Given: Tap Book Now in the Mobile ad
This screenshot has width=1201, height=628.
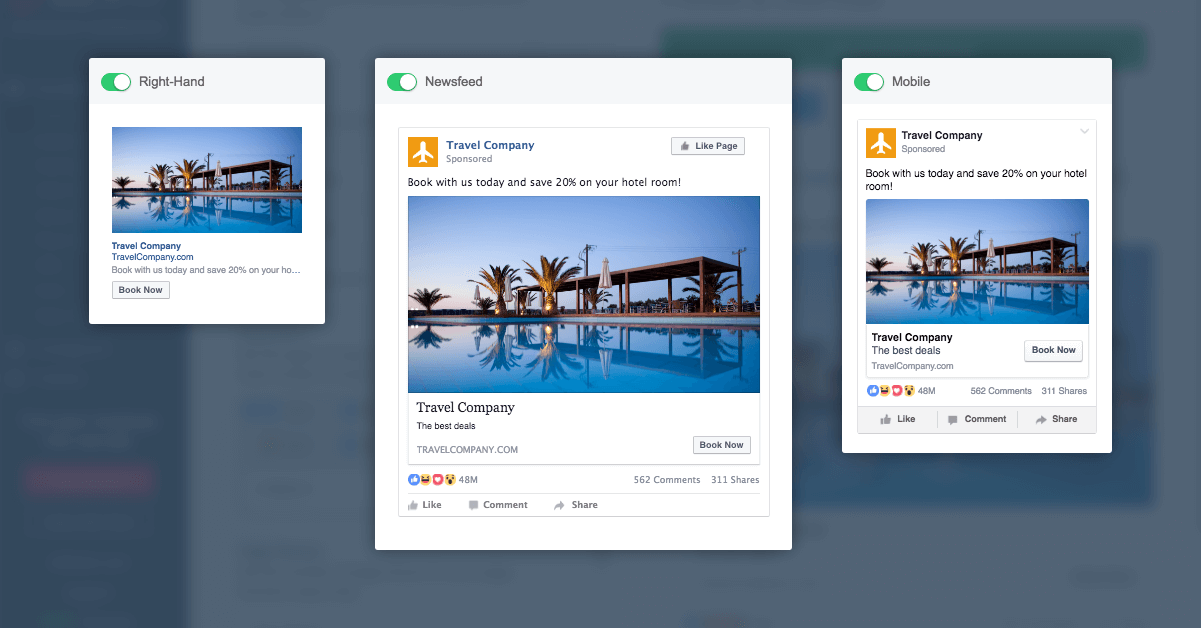Looking at the screenshot, I should pyautogui.click(x=1053, y=350).
